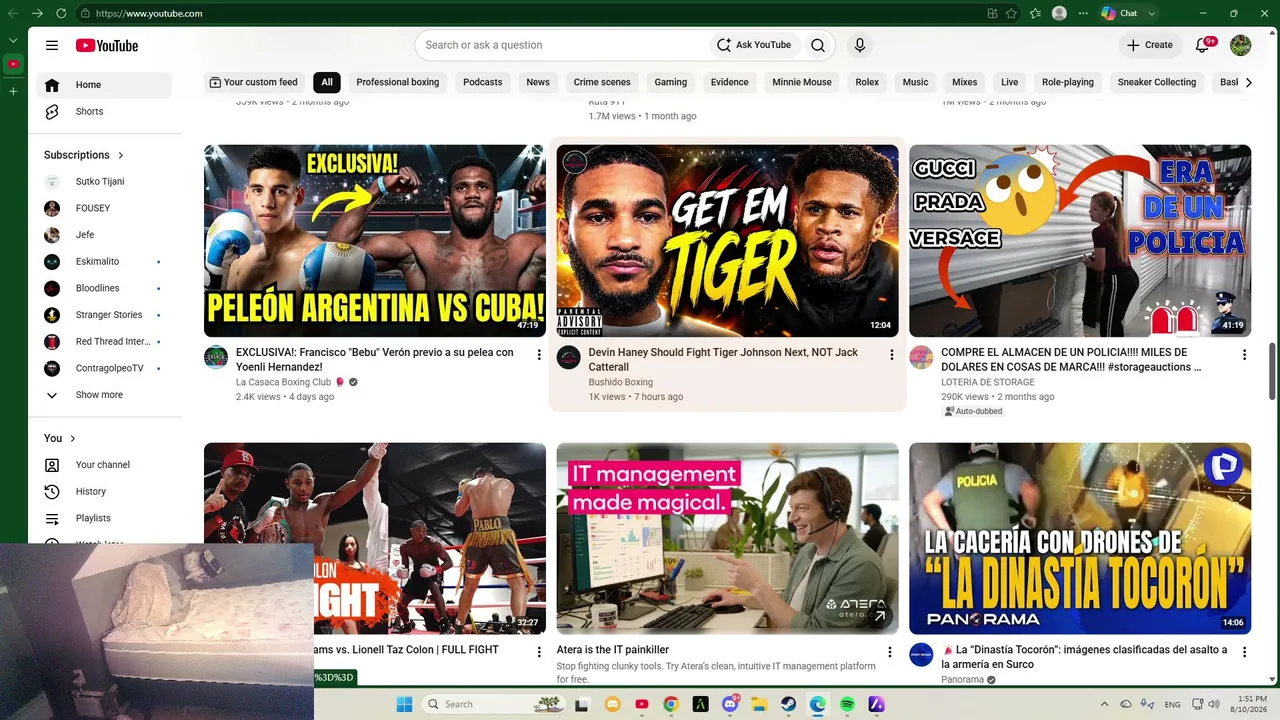Refresh the page in the browser
Viewport: 1280px width, 720px height.
[x=61, y=14]
